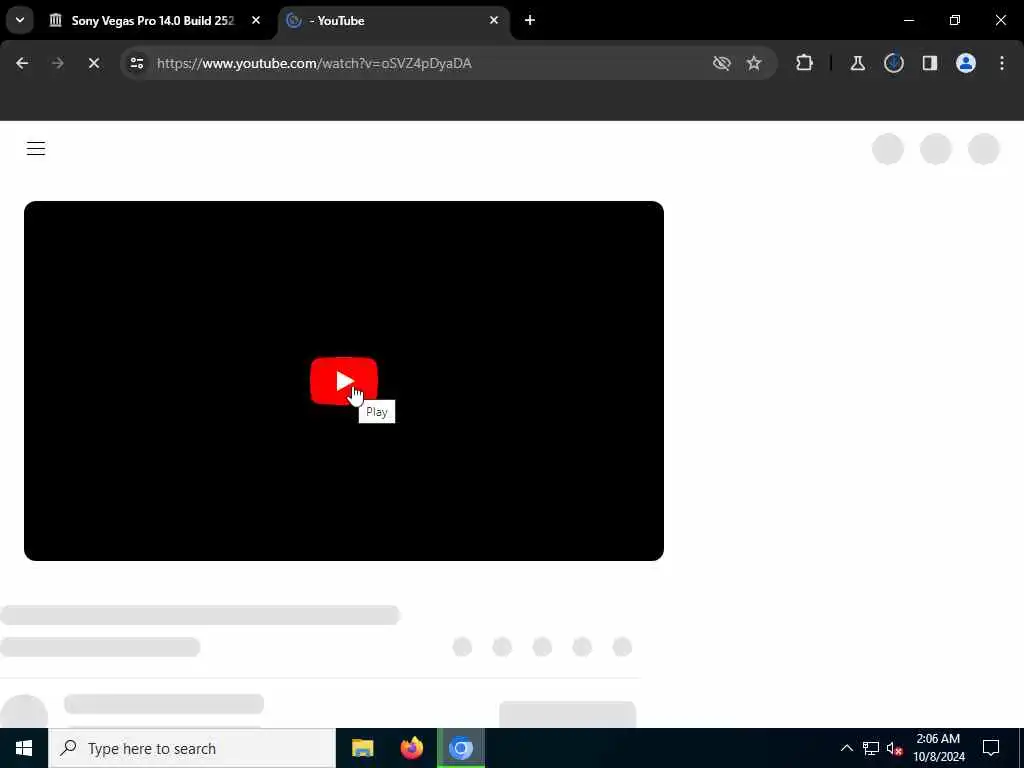Screen dimensions: 1024x768
Task: Close the Sony Vegas Pro tab
Action: 256,20
